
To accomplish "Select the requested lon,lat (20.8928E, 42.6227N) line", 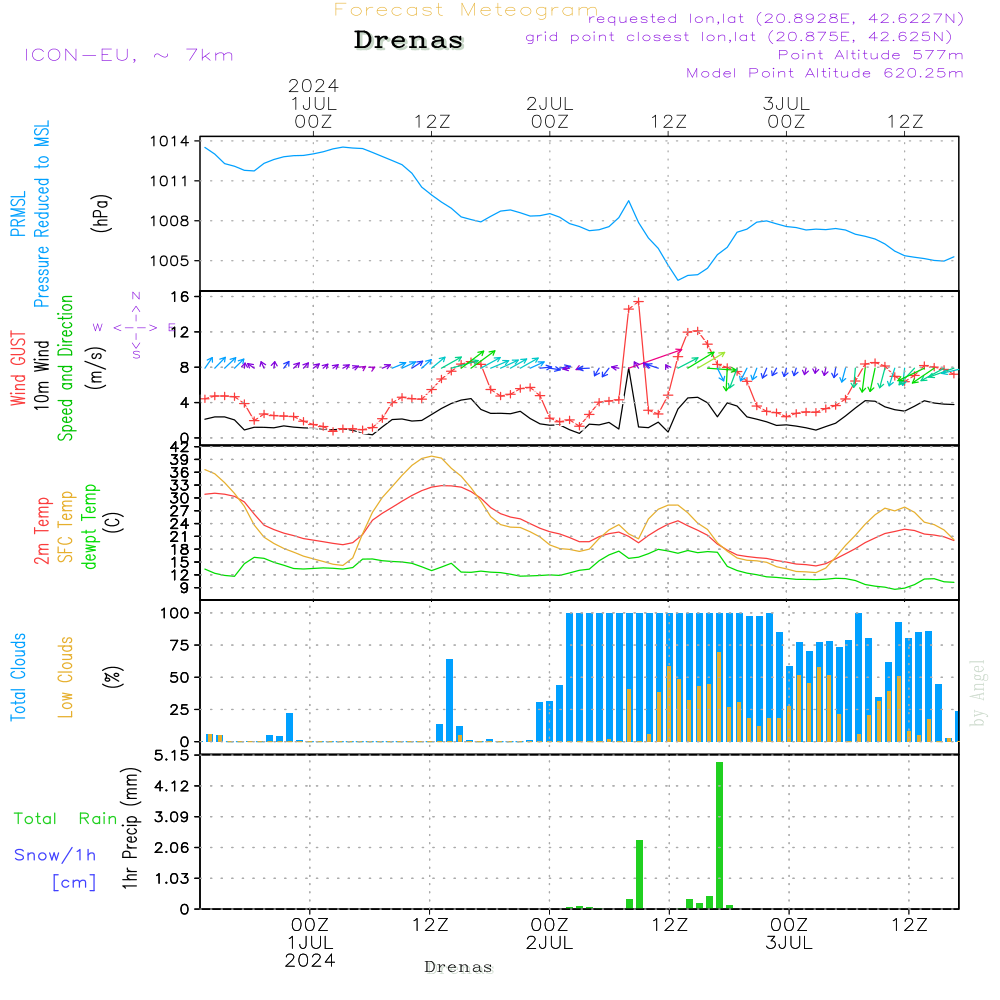I will point(776,19).
